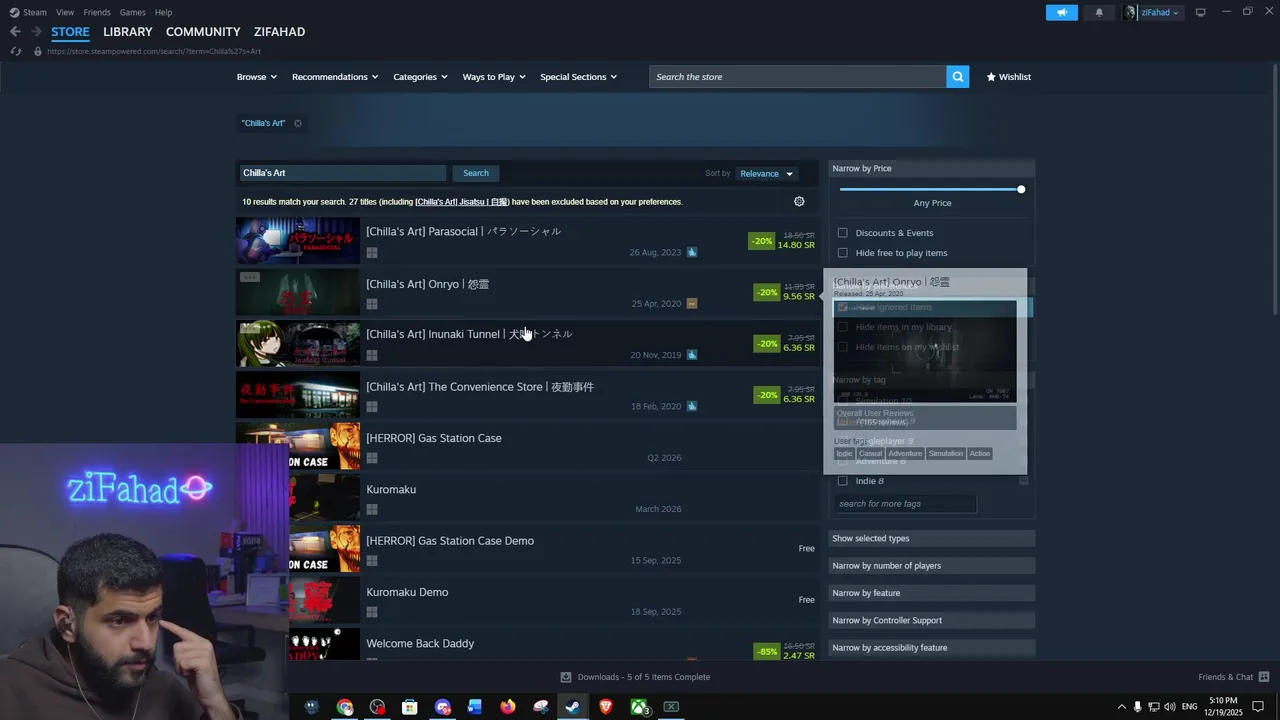The image size is (1280, 720).
Task: Click the Downloads status icon
Action: click(566, 677)
